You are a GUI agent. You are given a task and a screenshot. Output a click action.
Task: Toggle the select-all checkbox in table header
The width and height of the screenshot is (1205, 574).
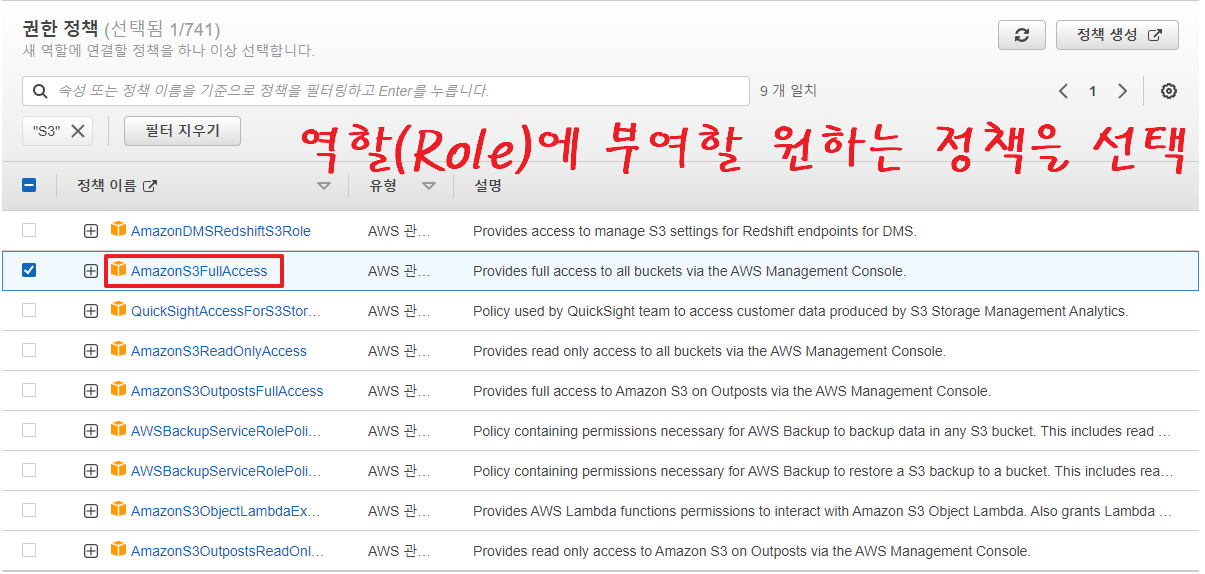[x=29, y=185]
